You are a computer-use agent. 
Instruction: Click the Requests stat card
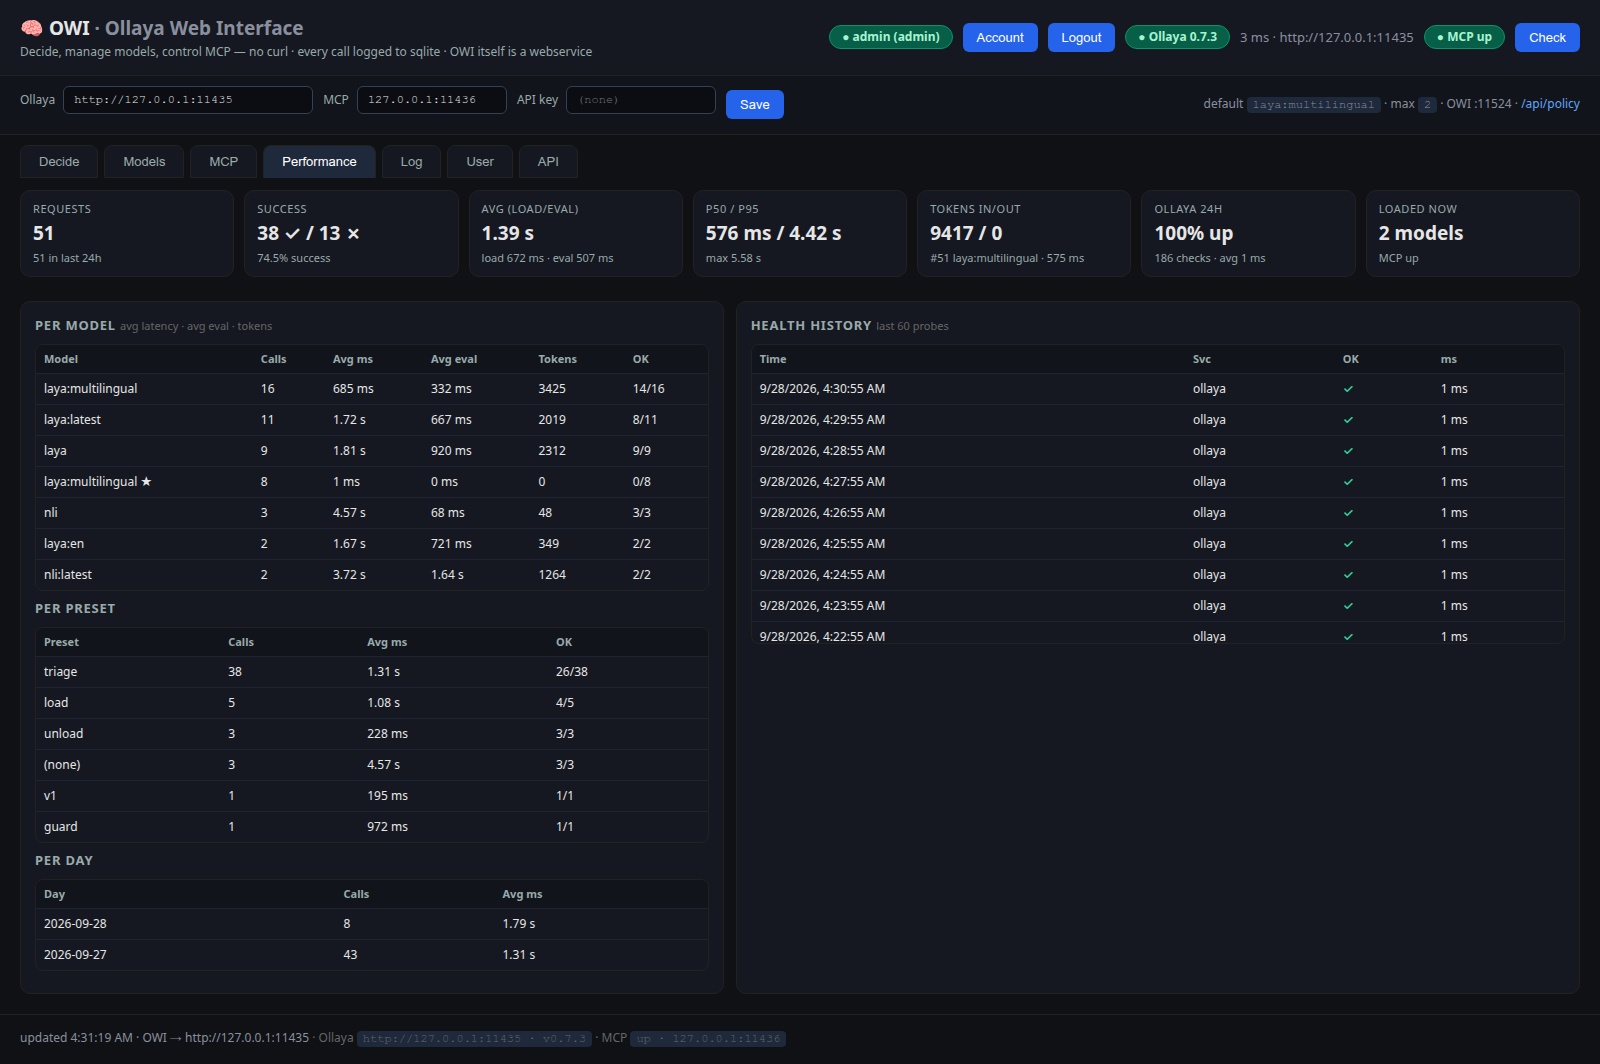click(x=127, y=234)
